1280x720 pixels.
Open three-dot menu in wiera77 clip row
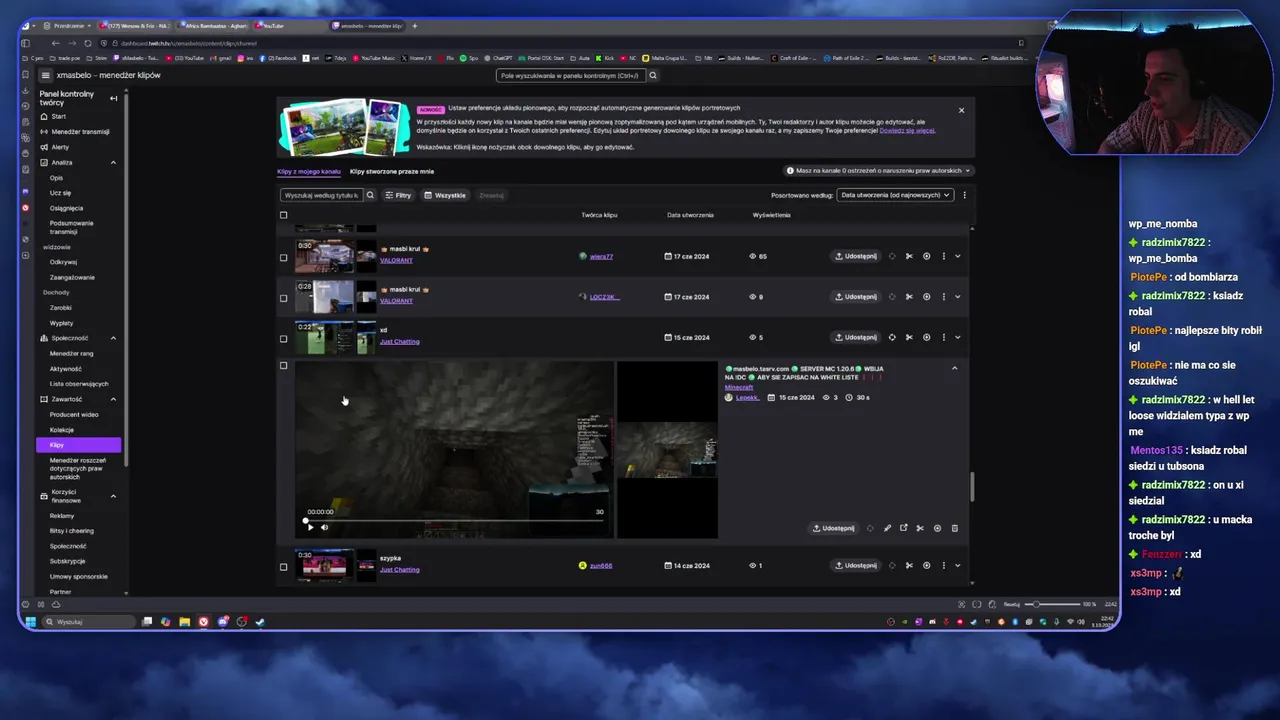[943, 256]
